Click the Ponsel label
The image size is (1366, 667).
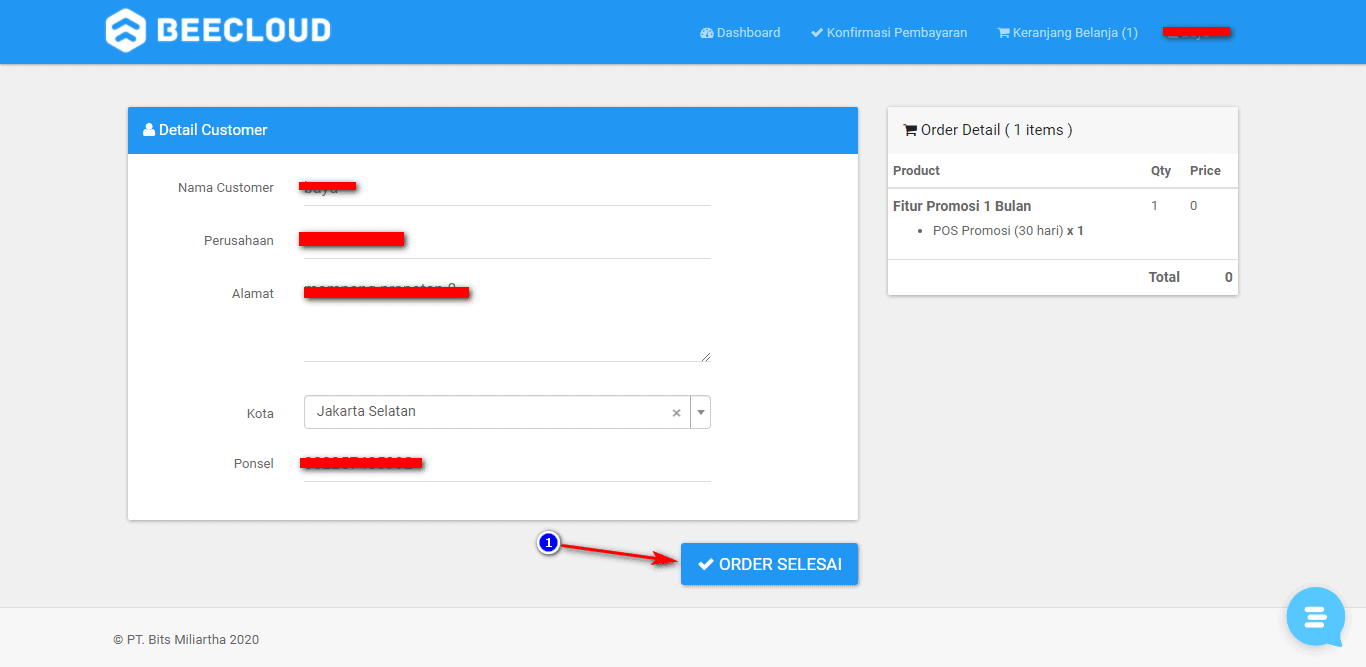[254, 464]
